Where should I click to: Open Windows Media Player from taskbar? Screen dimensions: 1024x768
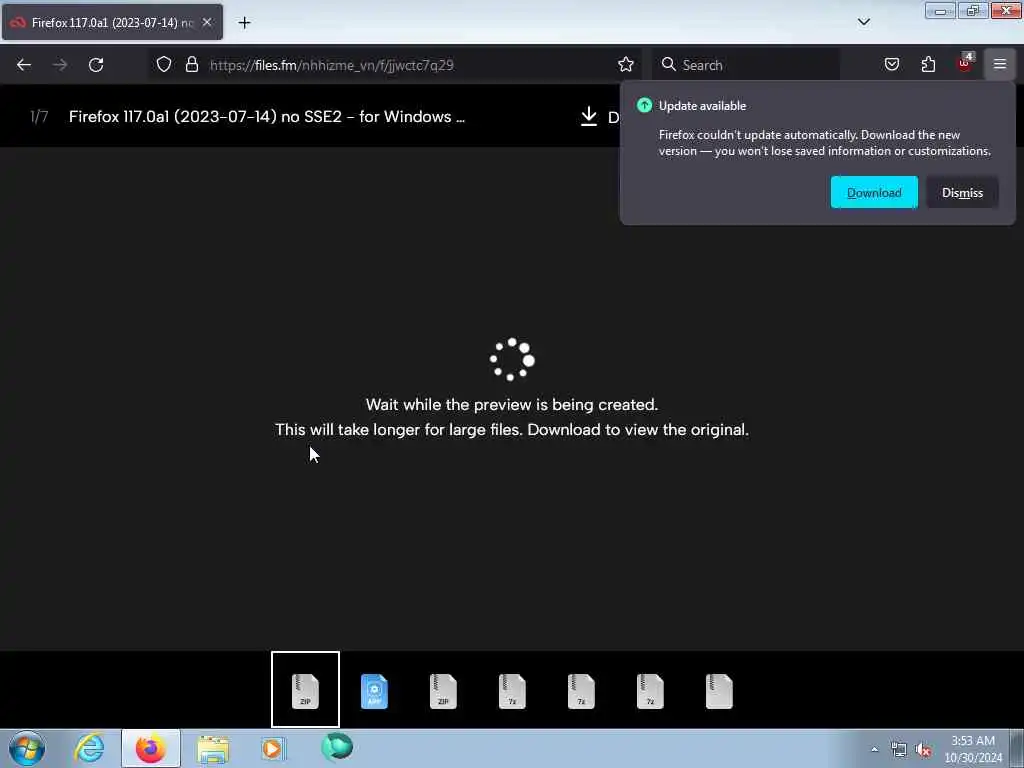click(274, 748)
